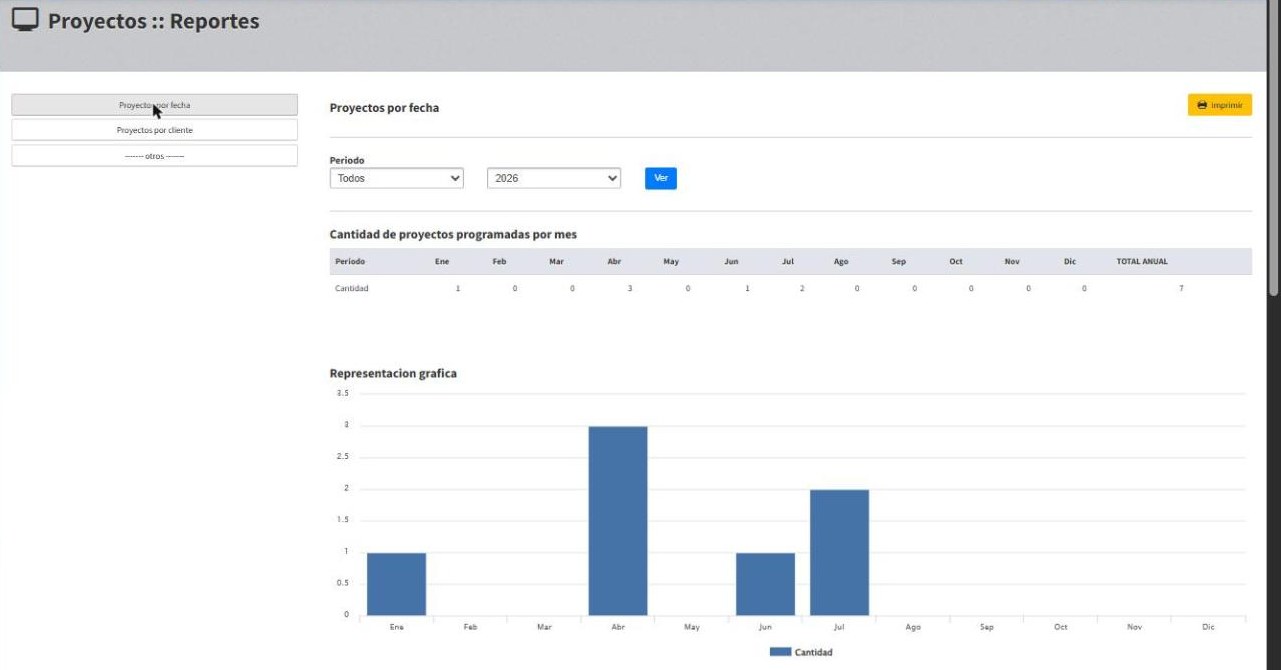Click the Representacion grafica heading

(393, 373)
